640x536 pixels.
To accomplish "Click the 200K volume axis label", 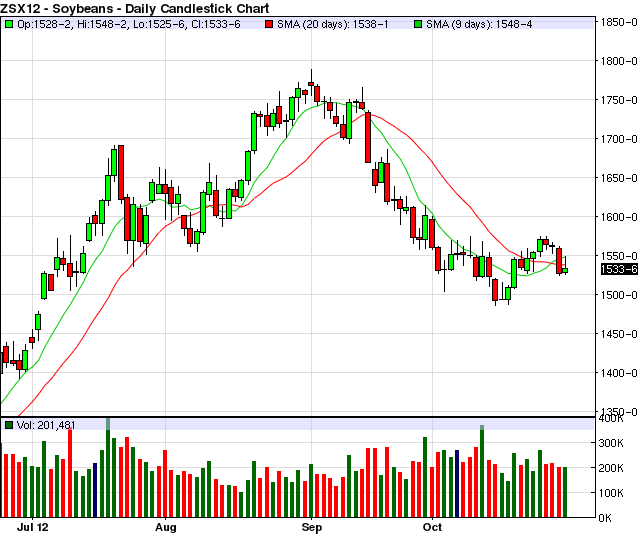I will [x=611, y=468].
